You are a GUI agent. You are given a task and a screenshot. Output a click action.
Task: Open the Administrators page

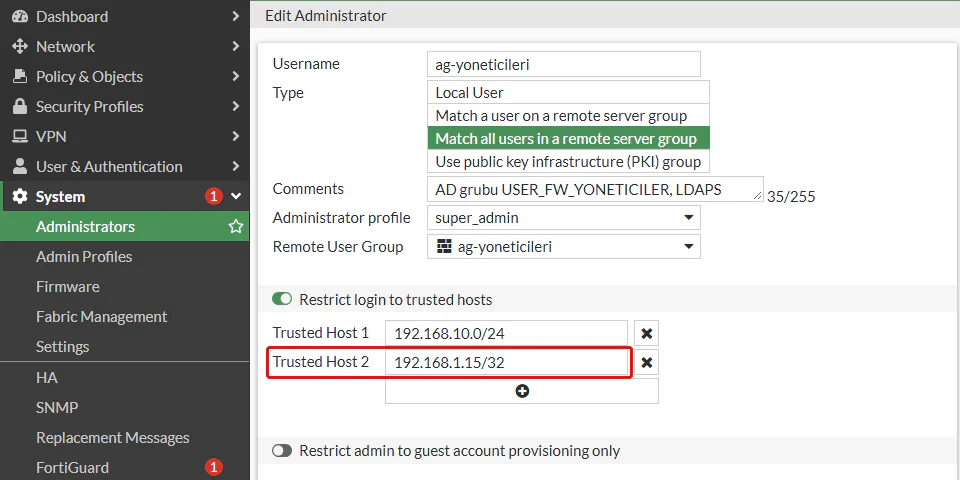124,227
